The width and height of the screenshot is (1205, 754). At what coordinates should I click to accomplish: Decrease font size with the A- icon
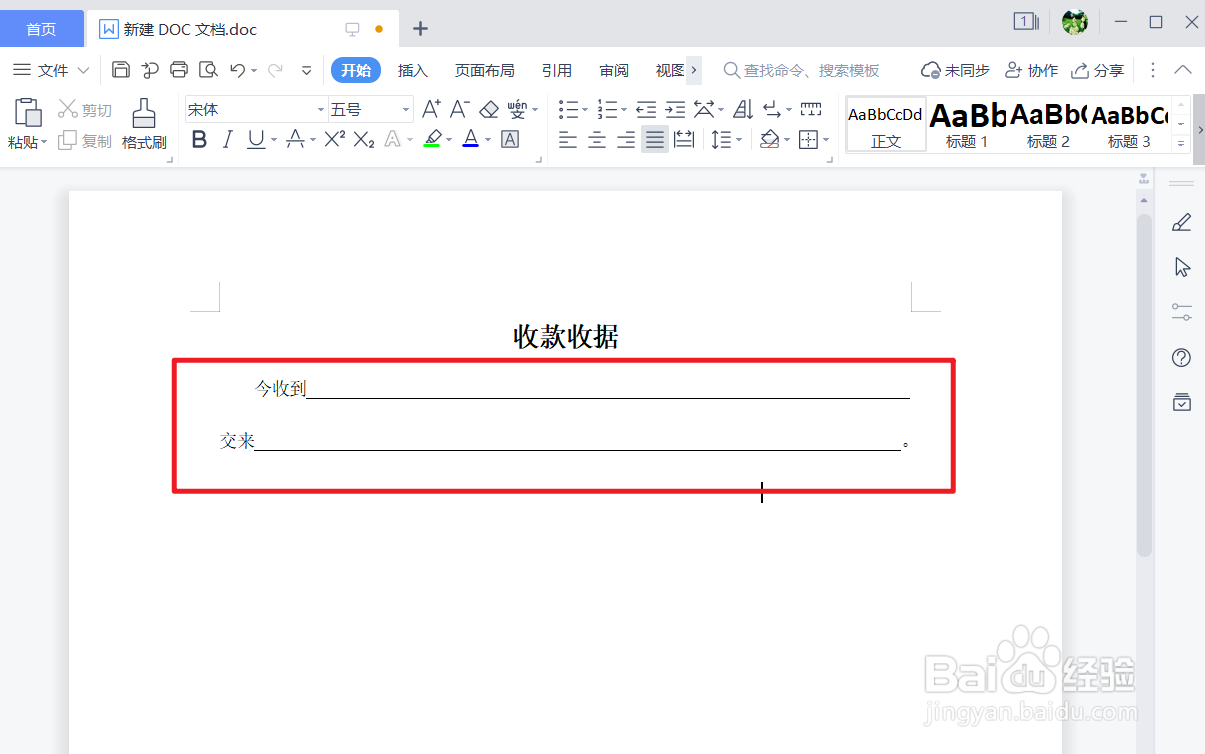point(460,109)
